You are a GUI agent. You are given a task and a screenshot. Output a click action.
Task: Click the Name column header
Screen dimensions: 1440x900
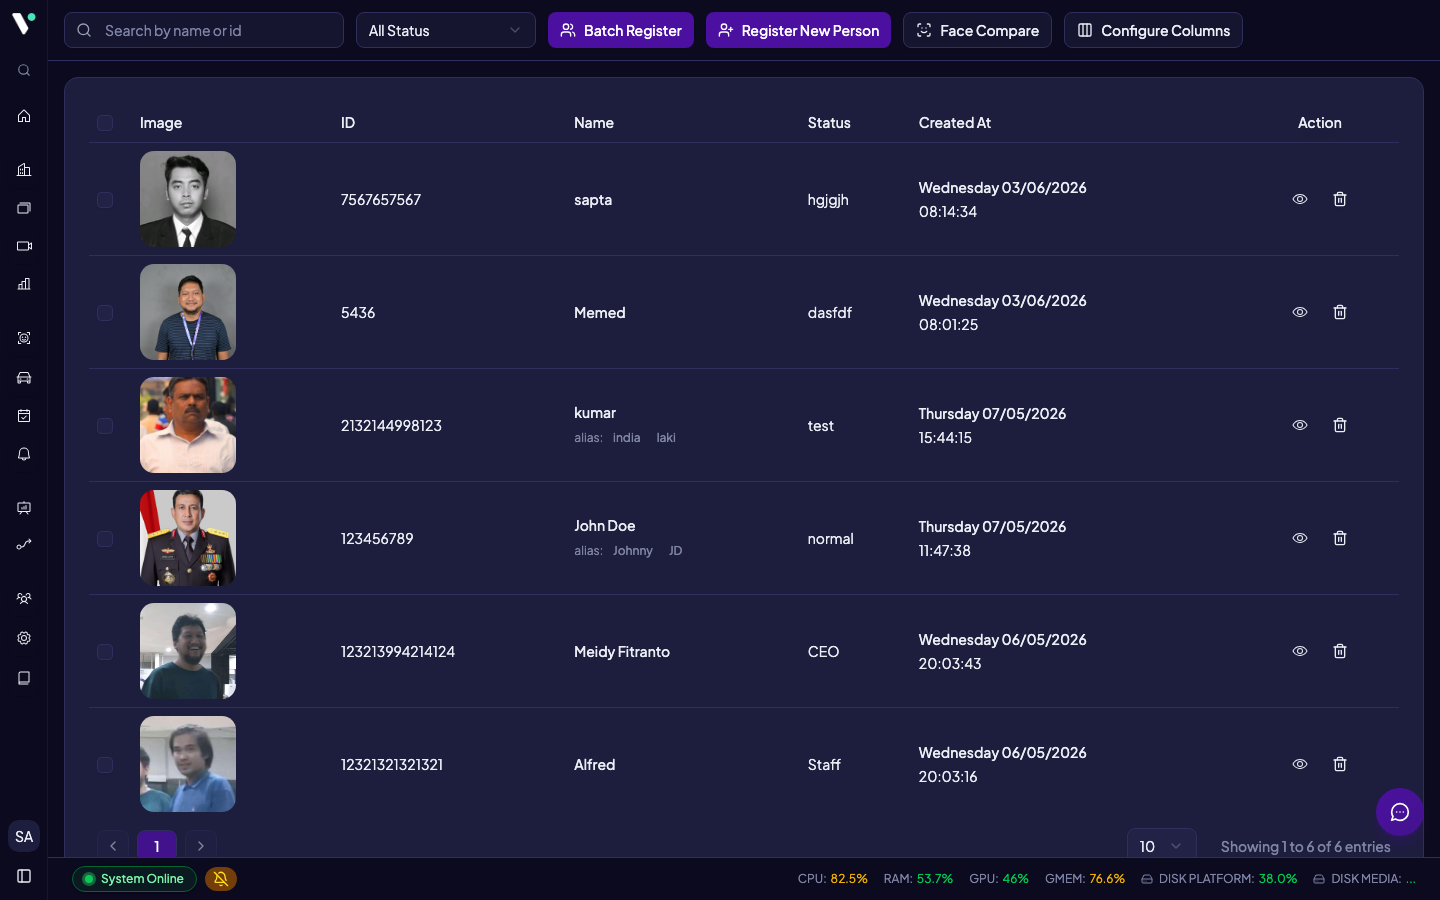click(x=594, y=123)
